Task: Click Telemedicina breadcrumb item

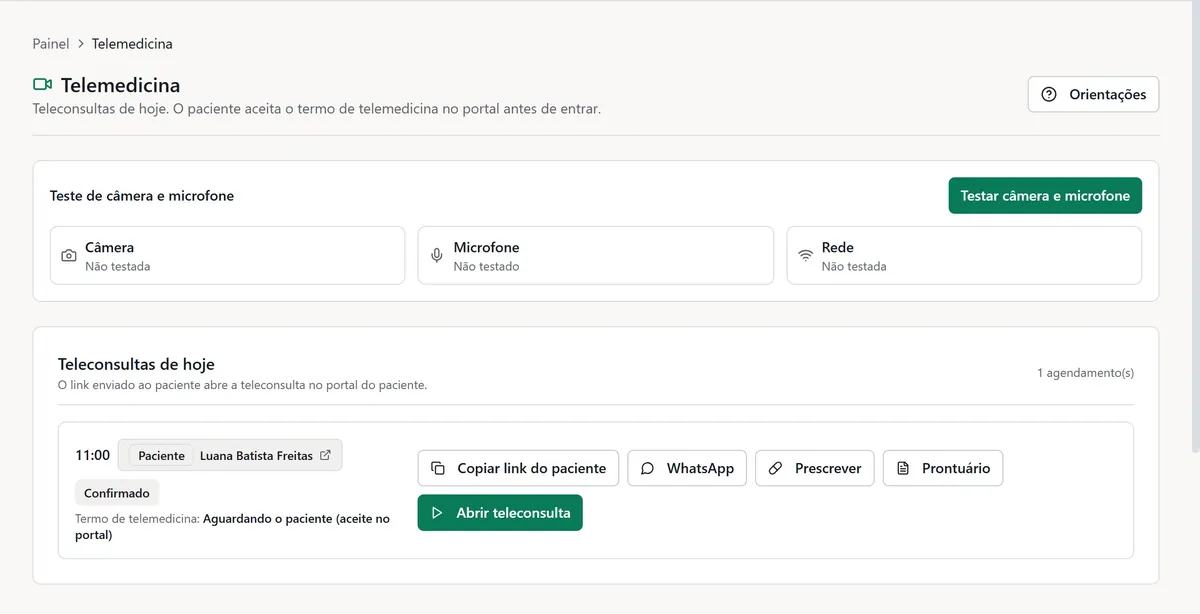Action: (x=132, y=44)
